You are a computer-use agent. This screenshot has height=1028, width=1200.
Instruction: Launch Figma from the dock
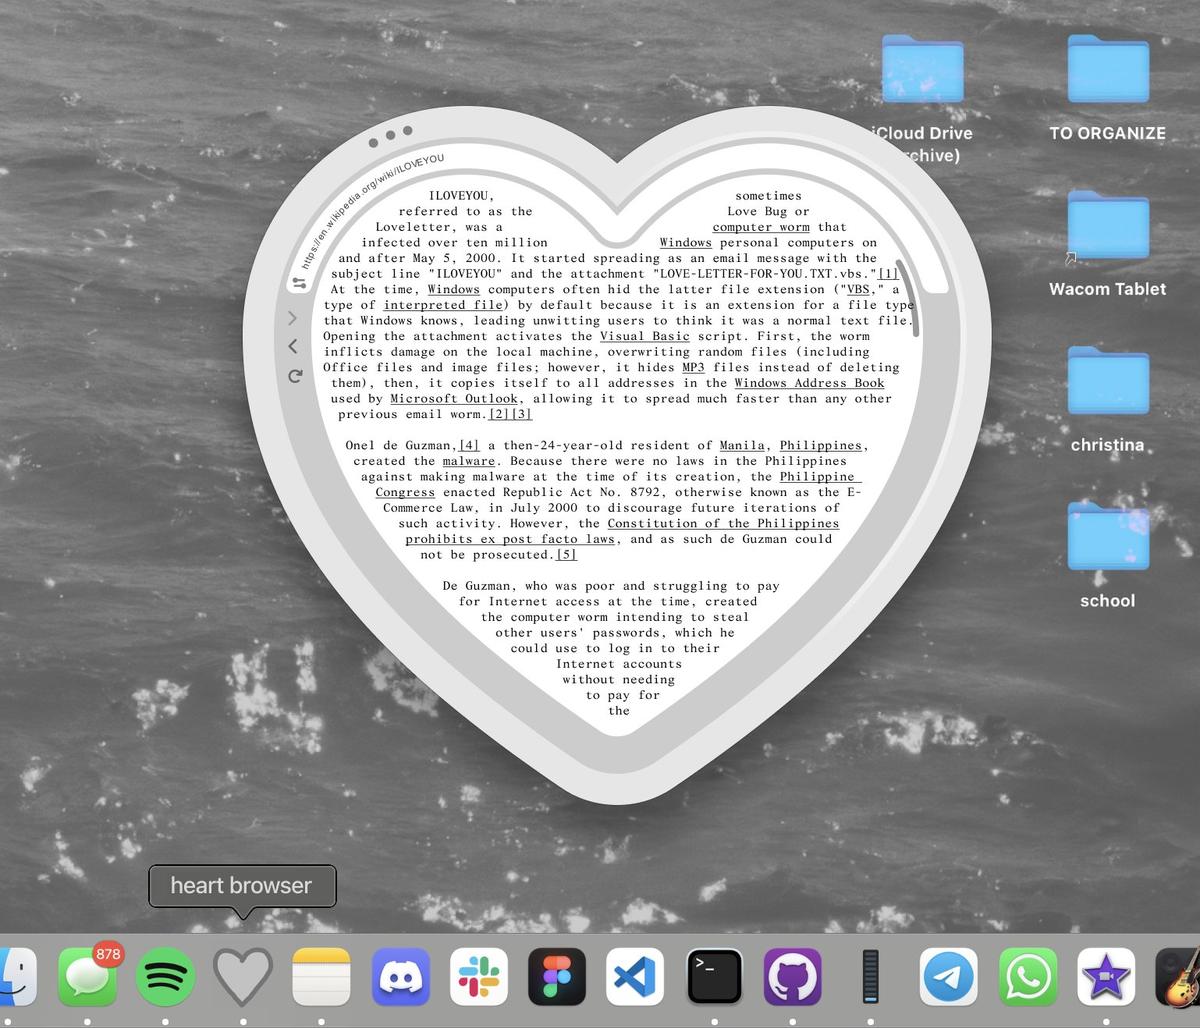(x=557, y=976)
